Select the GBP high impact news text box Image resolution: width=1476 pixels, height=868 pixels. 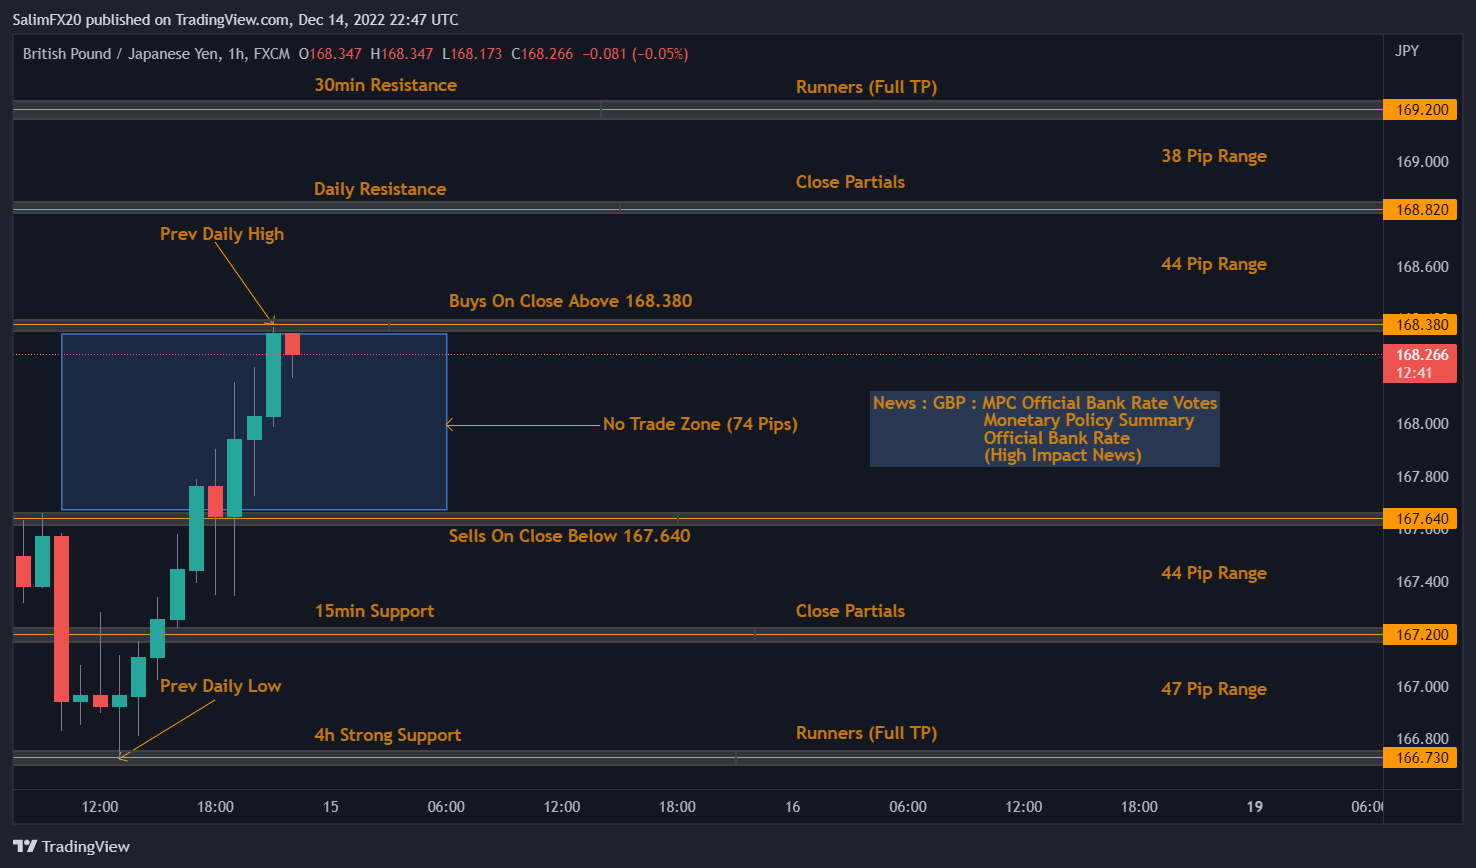[x=1044, y=429]
